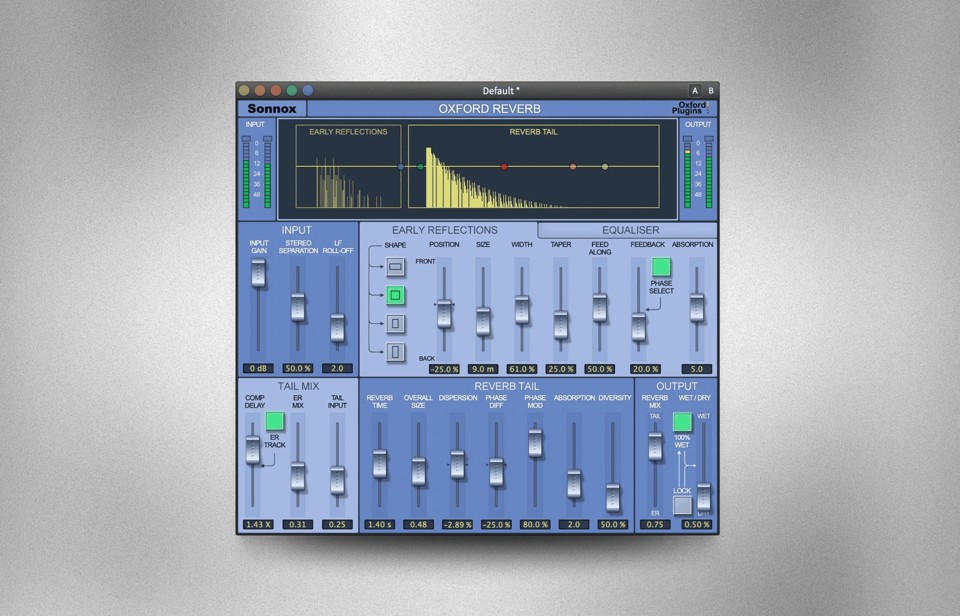
Task: Click the Phase Diff slider handle
Action: tap(496, 471)
